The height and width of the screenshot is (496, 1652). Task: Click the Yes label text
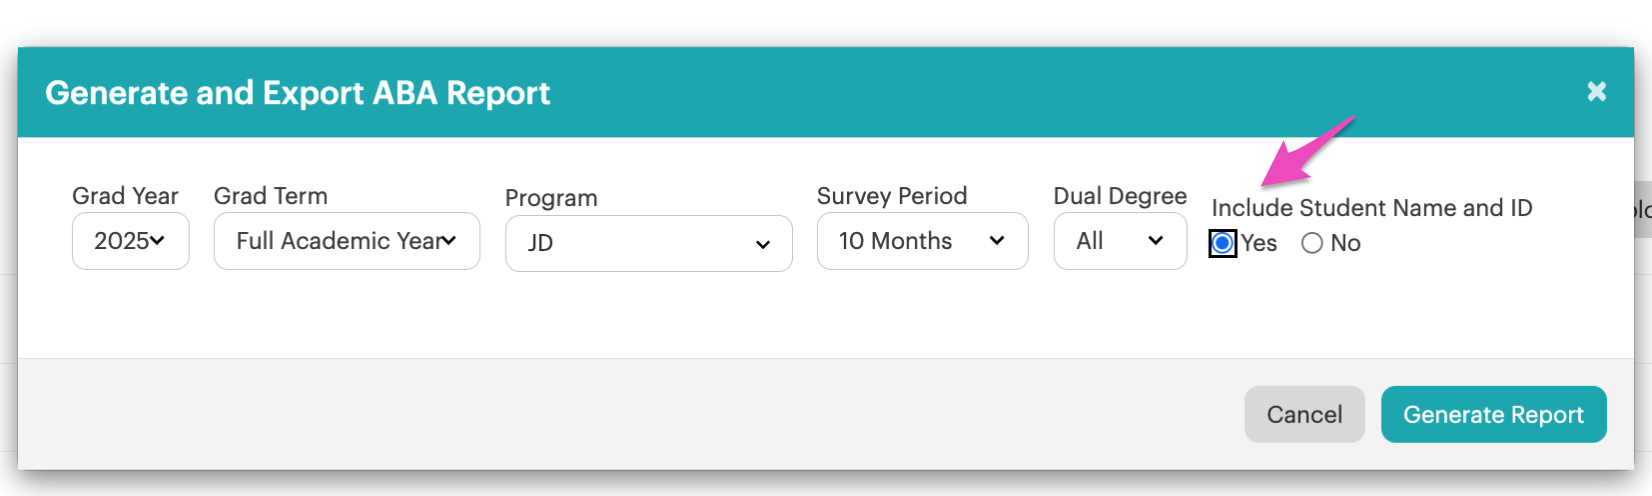(1259, 243)
